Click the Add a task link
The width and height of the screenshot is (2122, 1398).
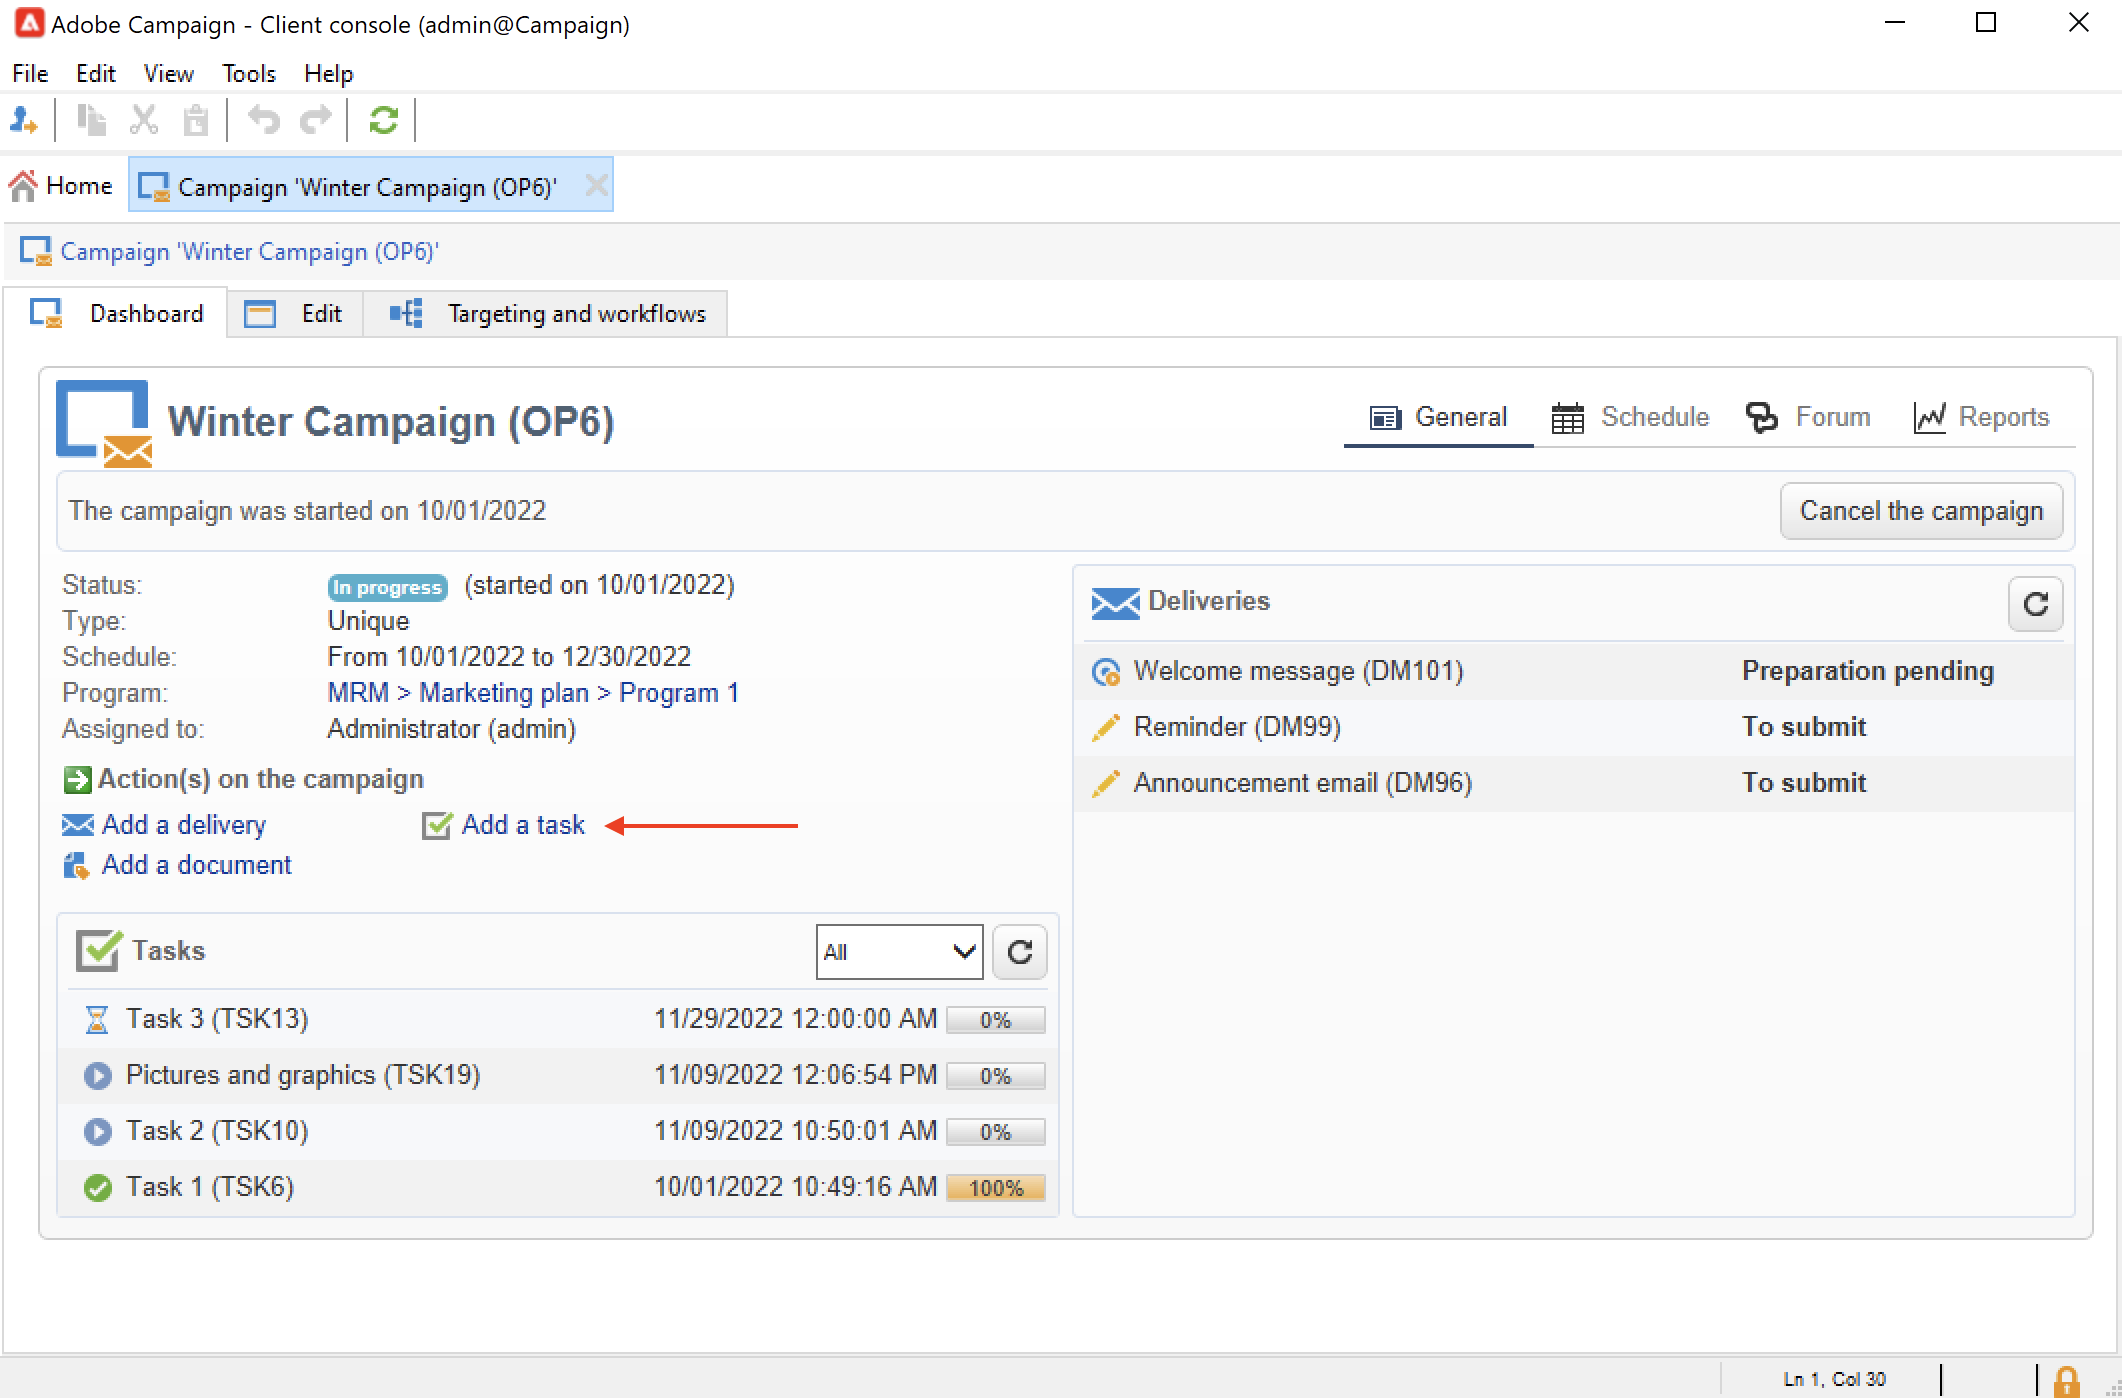click(522, 825)
